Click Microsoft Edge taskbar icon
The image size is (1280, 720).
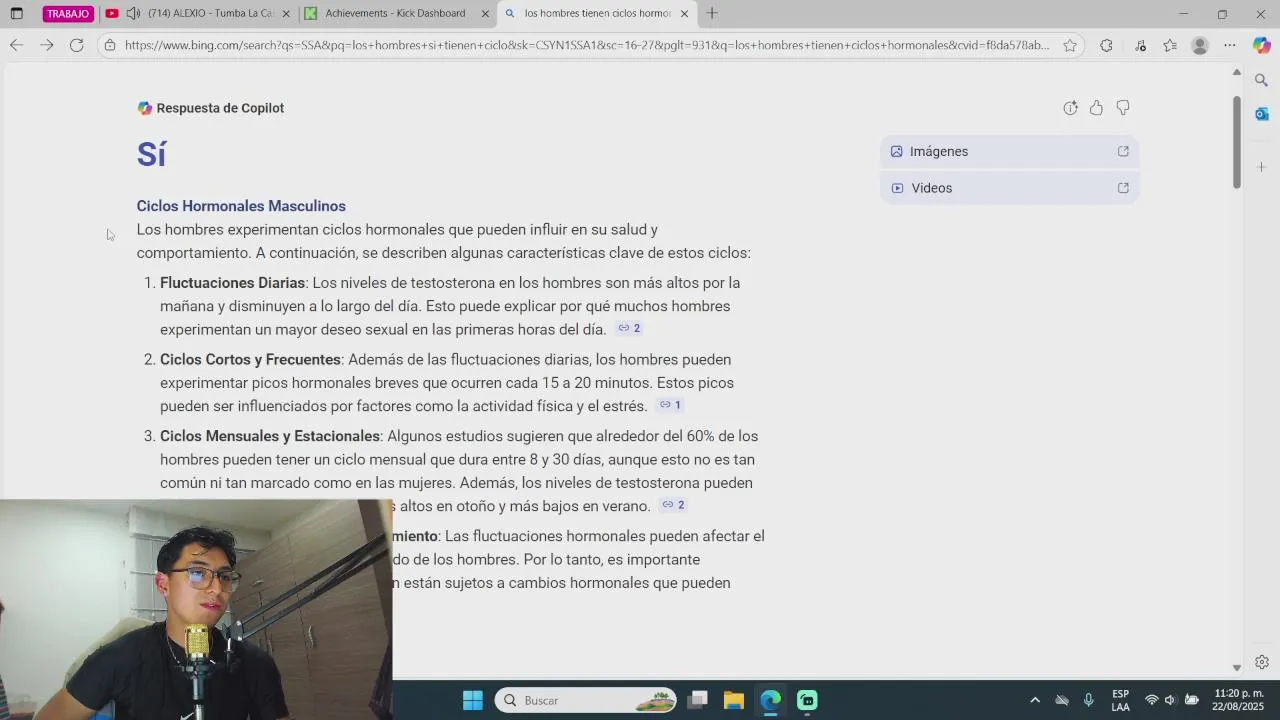pos(770,700)
